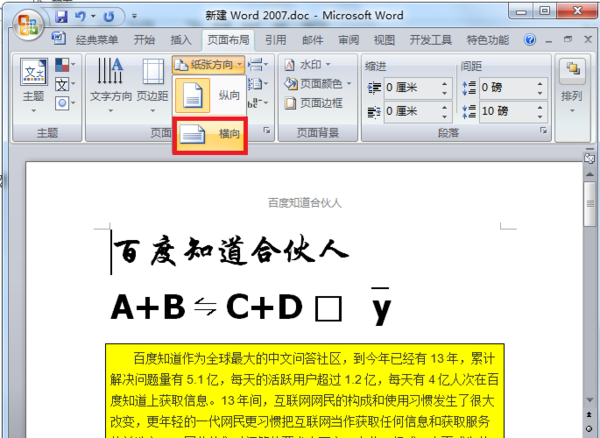Image resolution: width=600 pixels, height=438 pixels.
Task: Increase spacing before with up arrow
Action: click(x=540, y=83)
